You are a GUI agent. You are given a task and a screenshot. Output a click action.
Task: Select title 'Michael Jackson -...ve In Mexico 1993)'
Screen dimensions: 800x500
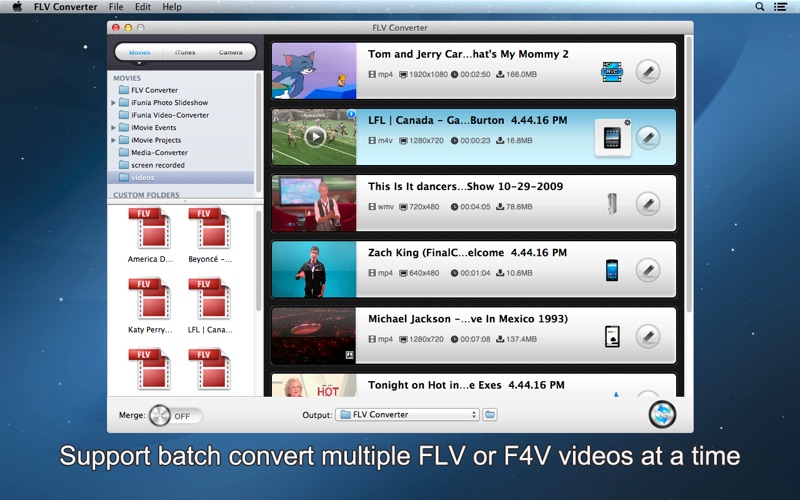pos(468,319)
